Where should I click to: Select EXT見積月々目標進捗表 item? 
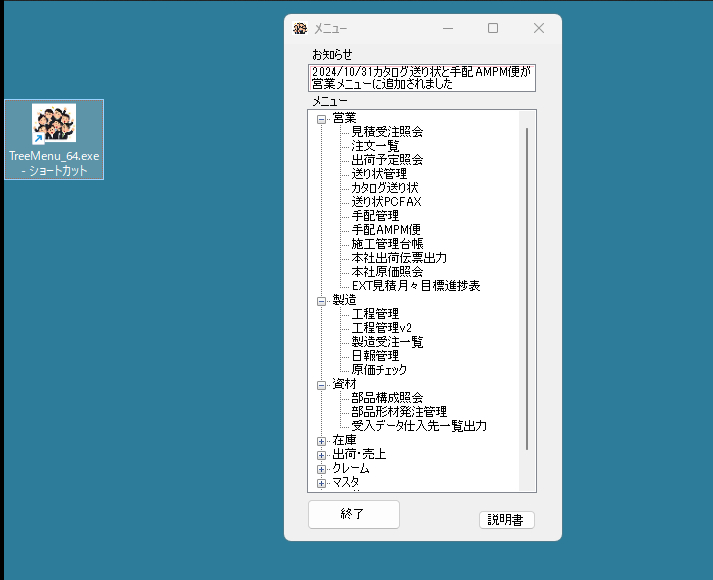415,286
